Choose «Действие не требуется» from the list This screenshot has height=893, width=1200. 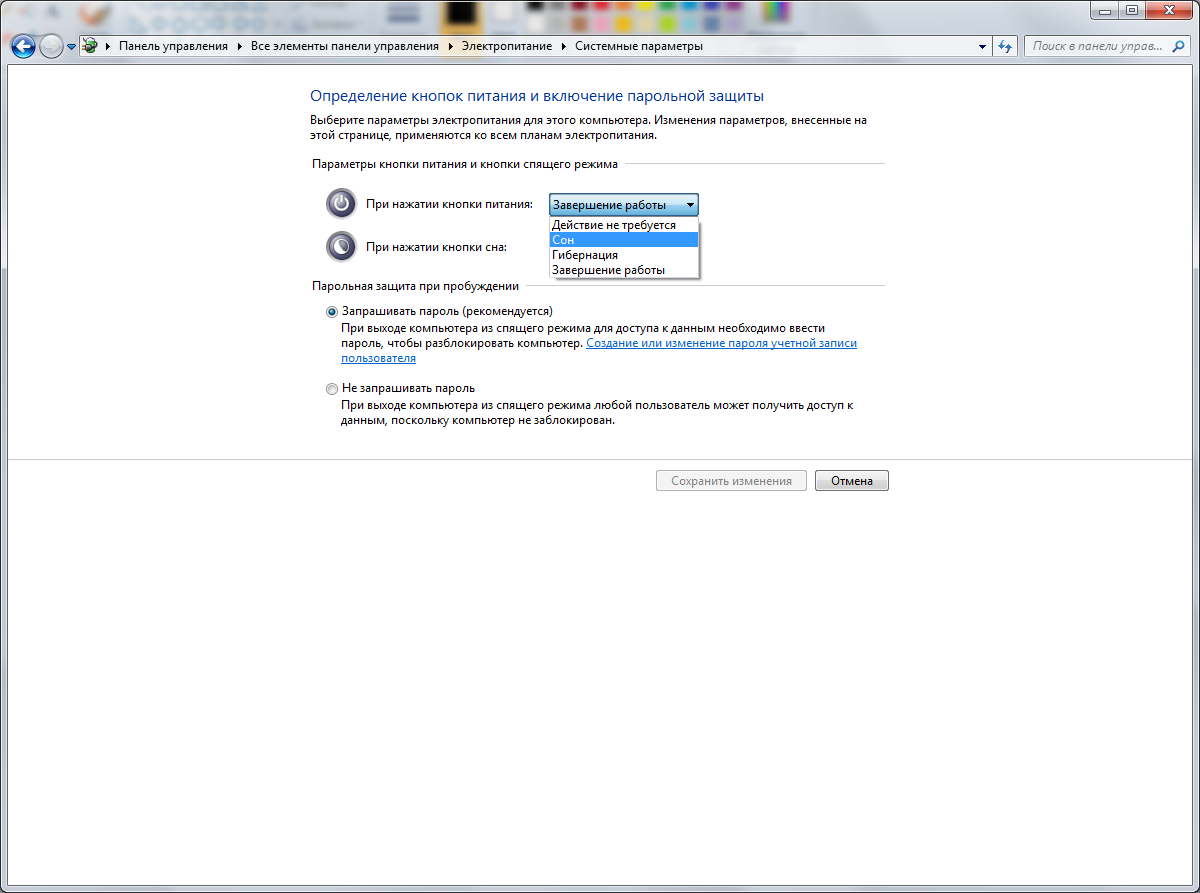[x=624, y=225]
